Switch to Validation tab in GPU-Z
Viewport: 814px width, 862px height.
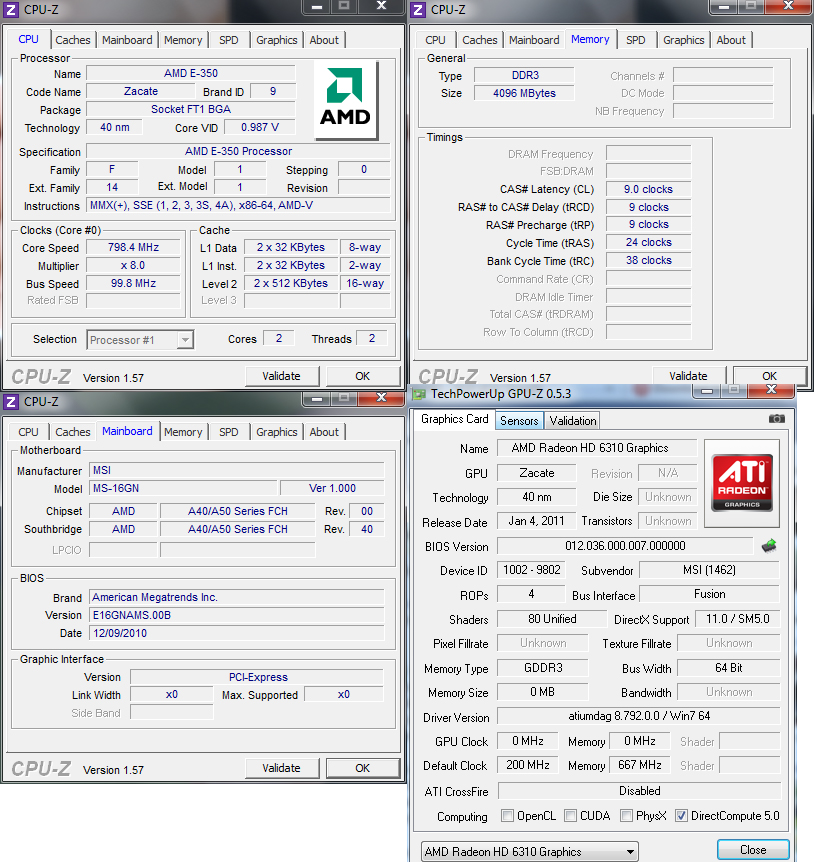pos(573,421)
